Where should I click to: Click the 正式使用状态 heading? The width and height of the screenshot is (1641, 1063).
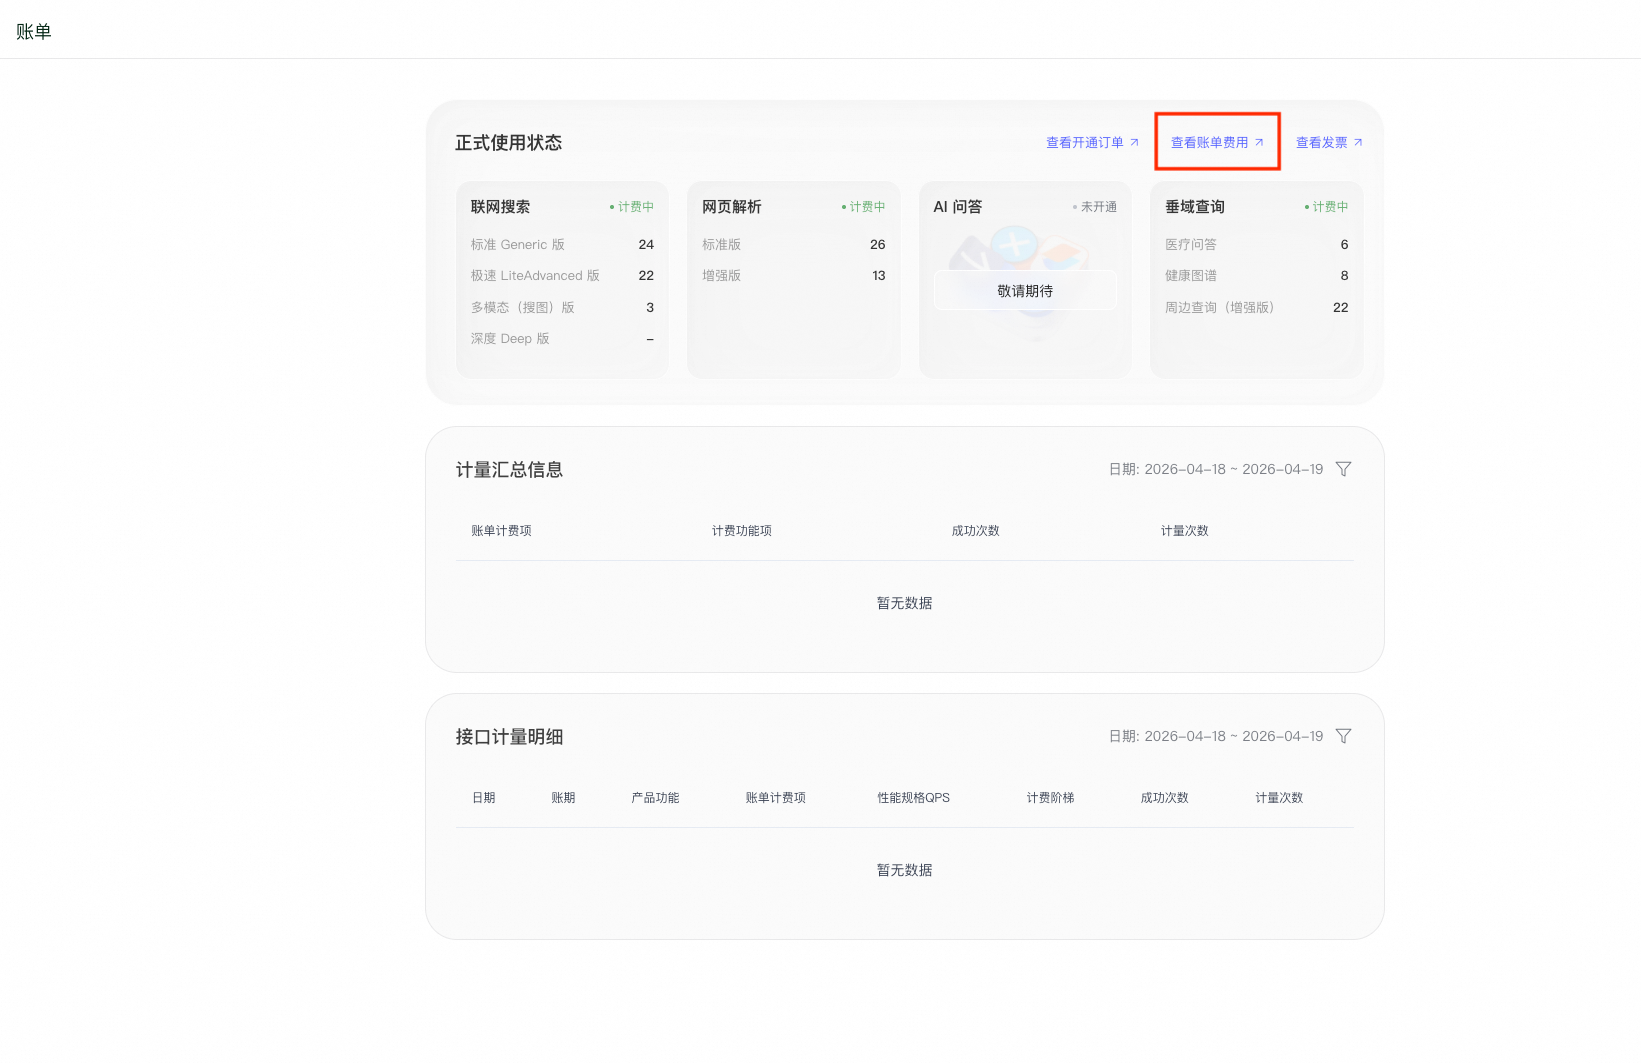(x=509, y=143)
